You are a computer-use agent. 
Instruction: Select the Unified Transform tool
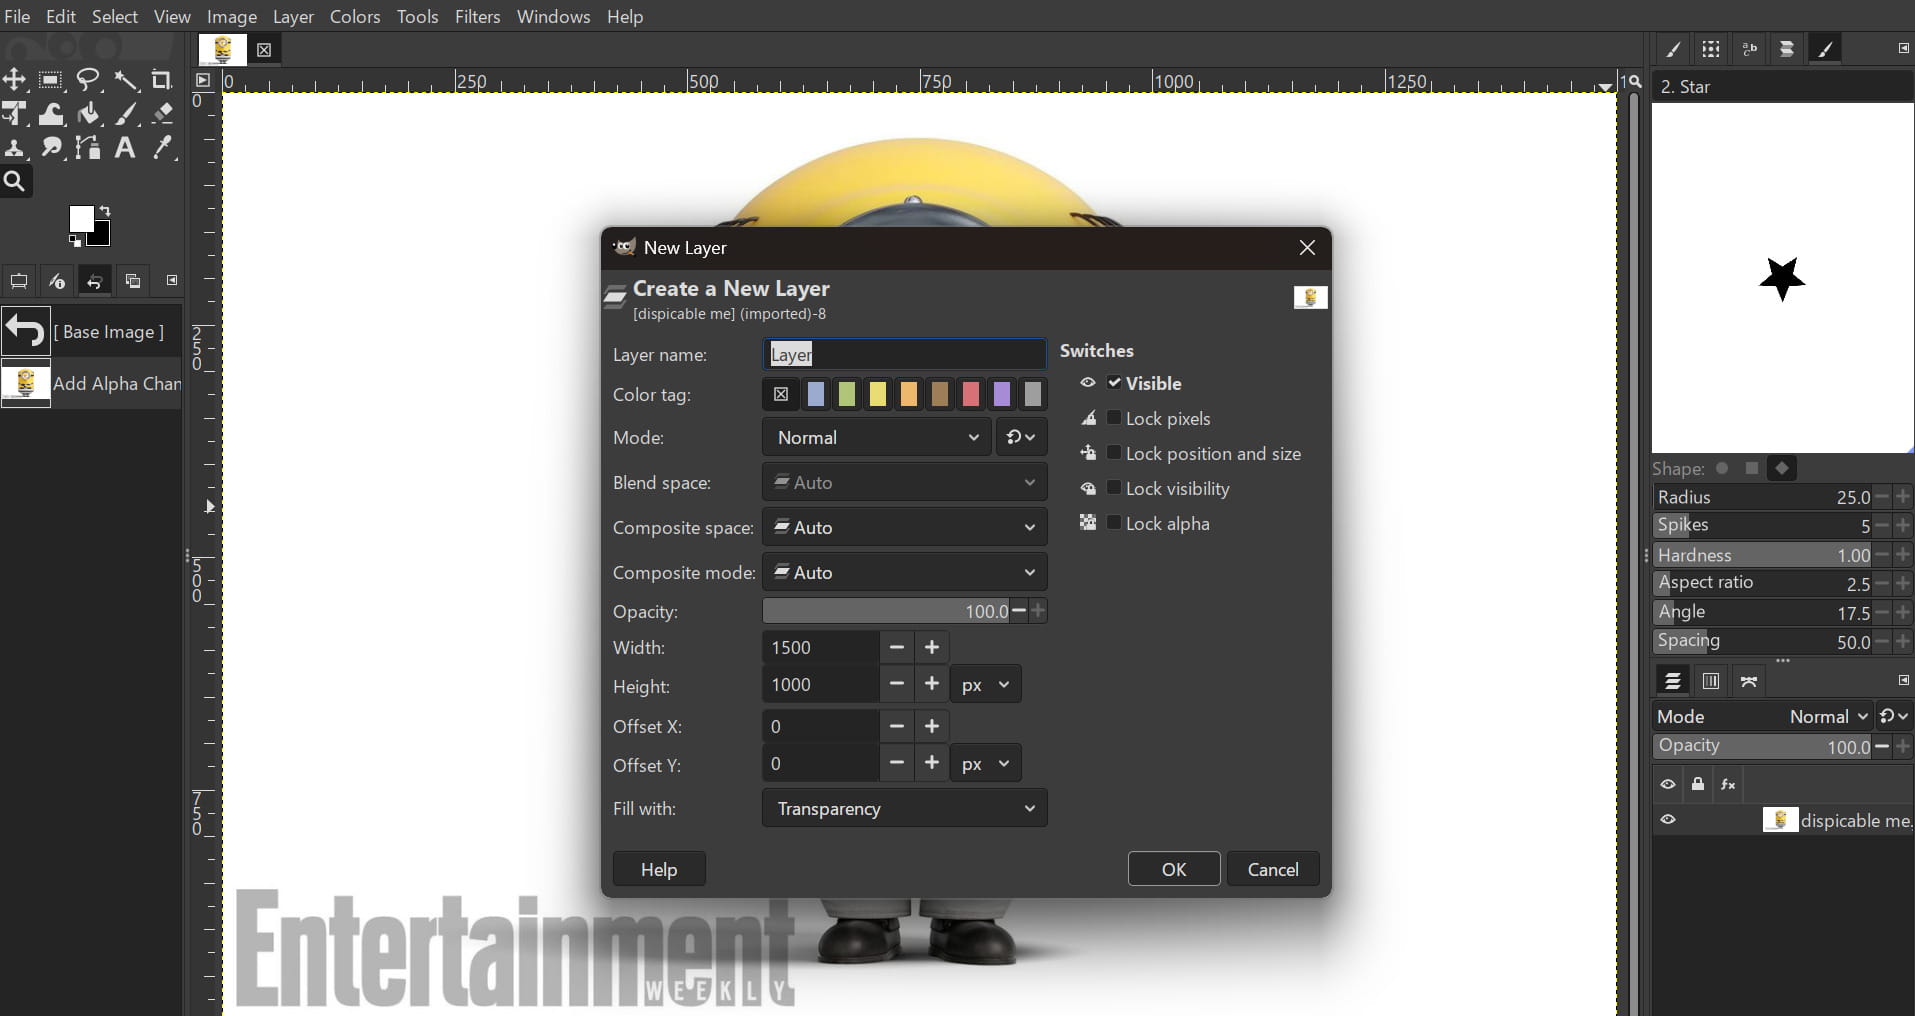coord(15,114)
